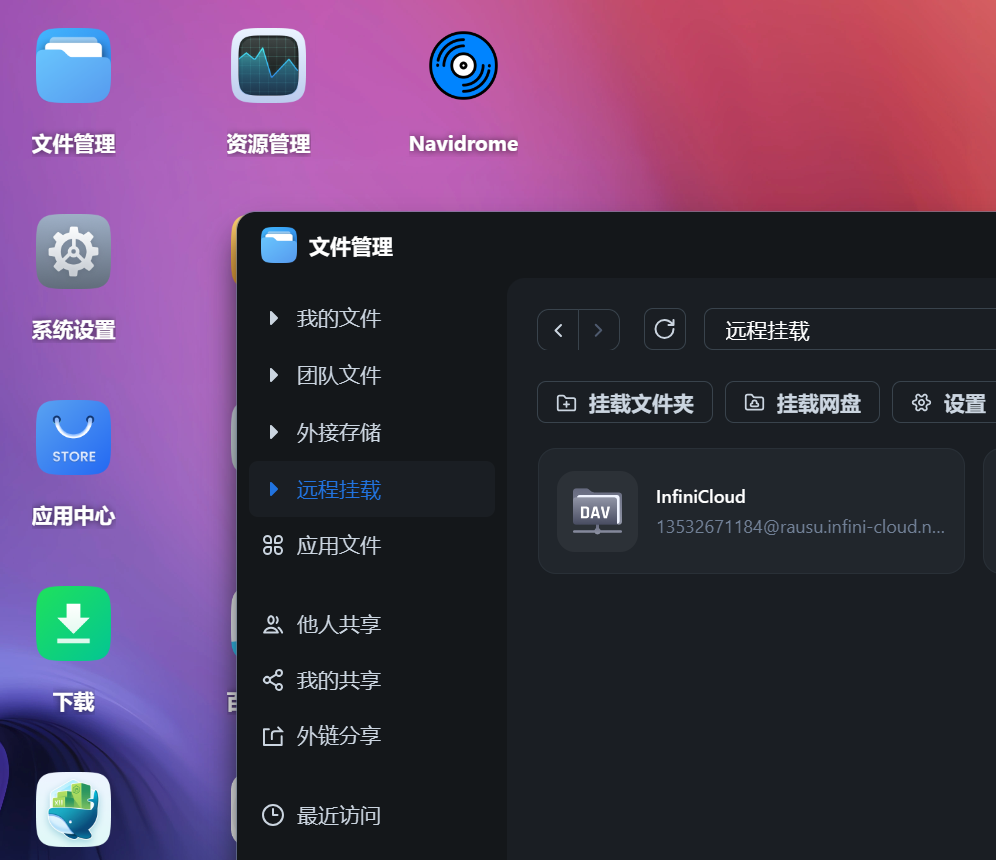This screenshot has width=996, height=860.
Task: Click the 外链分享 export icon
Action: [273, 736]
